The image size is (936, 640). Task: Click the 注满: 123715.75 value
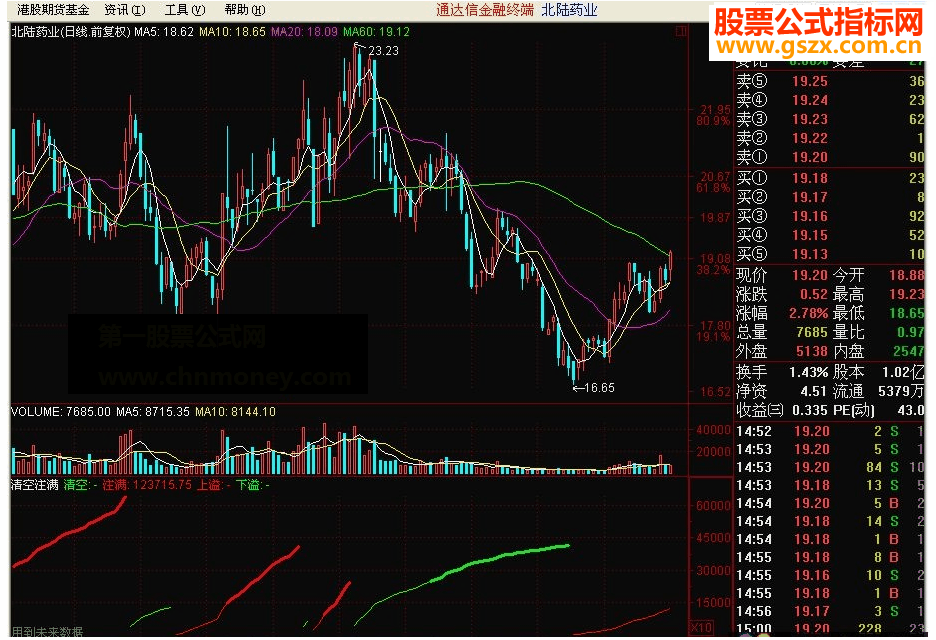(x=147, y=485)
